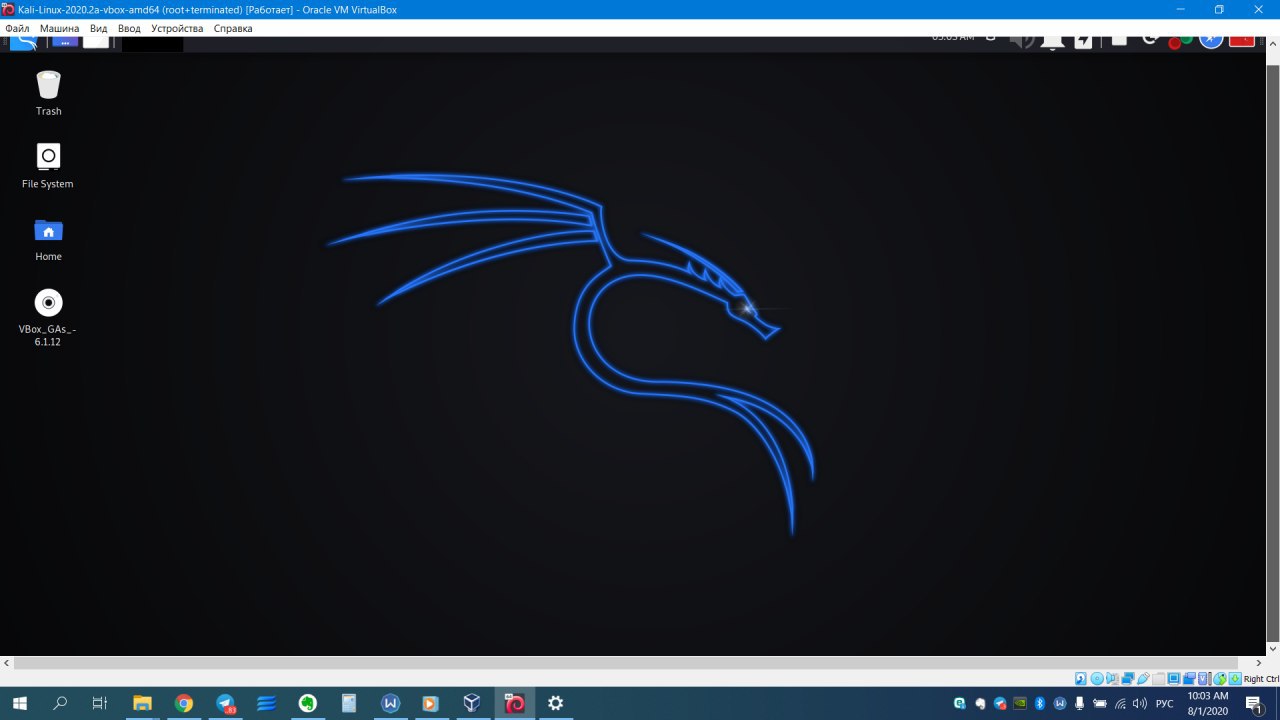The height and width of the screenshot is (720, 1280).
Task: Open the volume speaker tray icon
Action: pyautogui.click(x=1139, y=703)
